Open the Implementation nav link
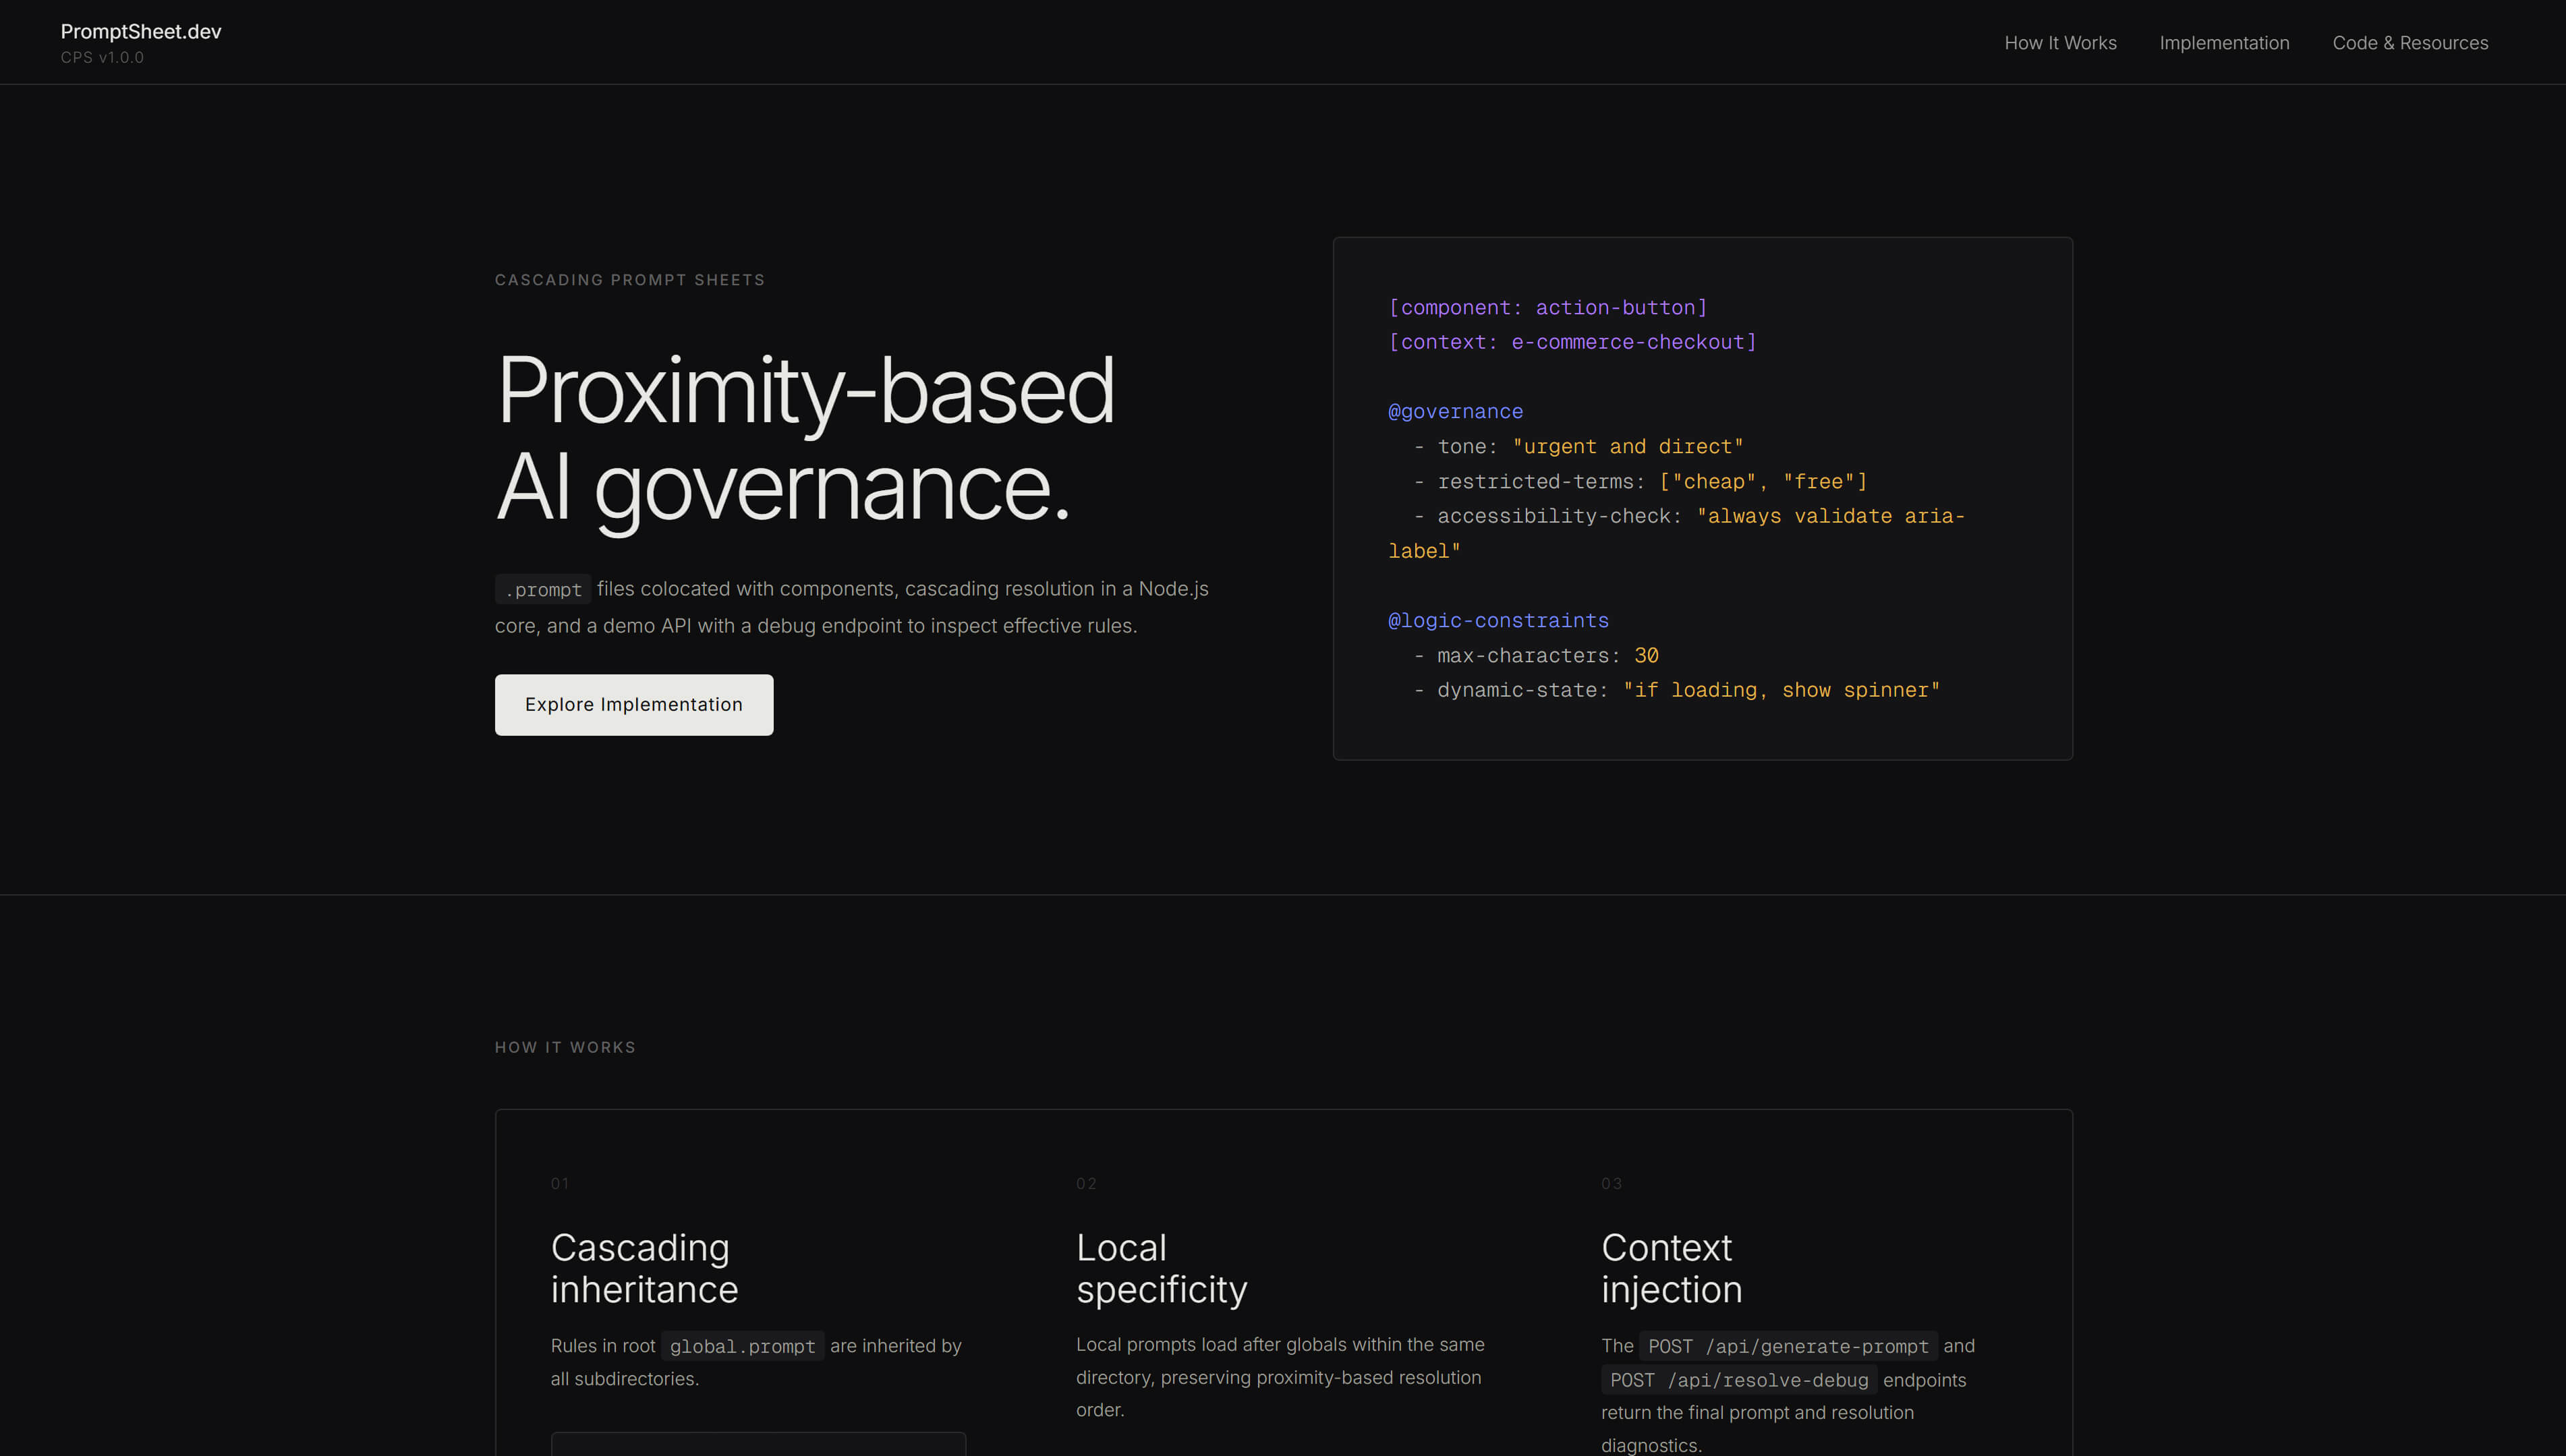 click(2224, 43)
